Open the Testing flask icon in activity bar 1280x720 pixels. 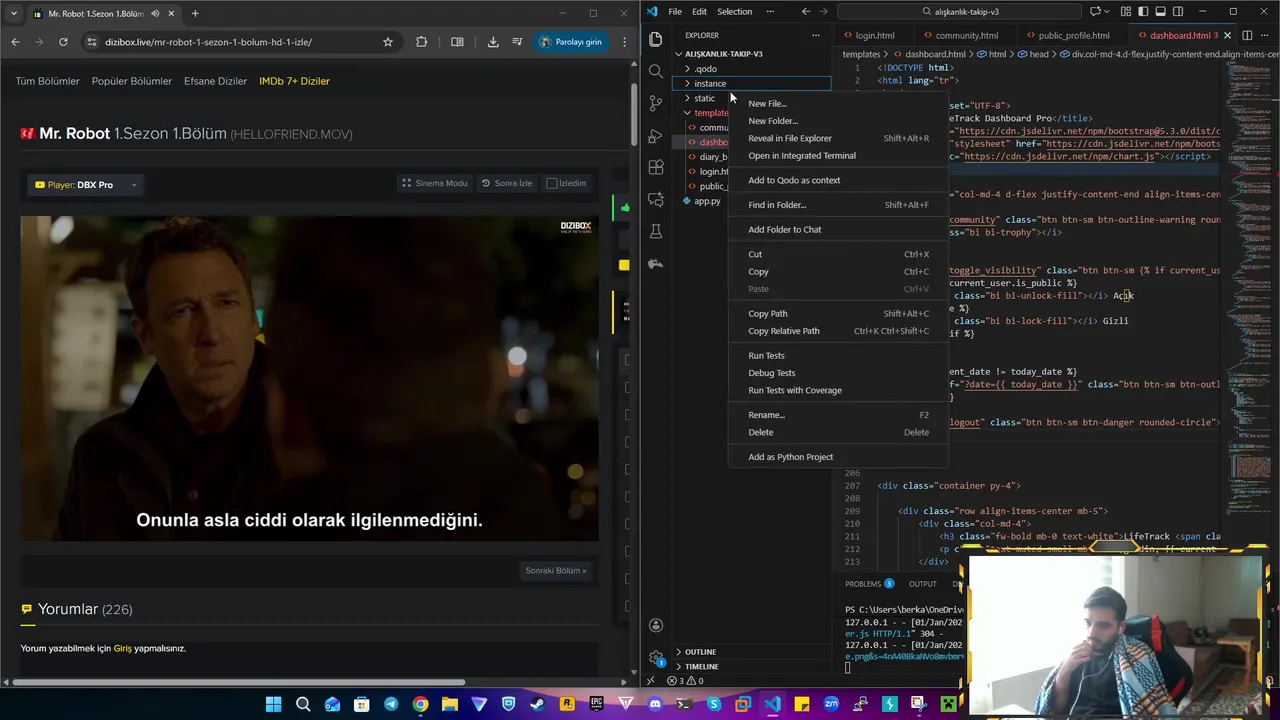tap(656, 231)
